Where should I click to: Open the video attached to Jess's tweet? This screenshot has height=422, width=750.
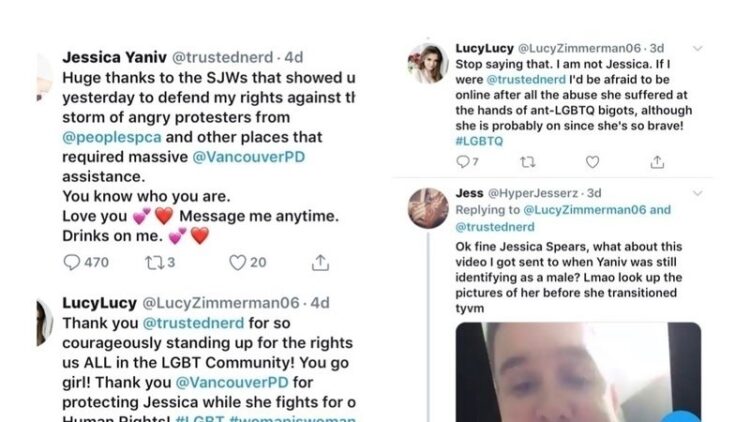pos(578,372)
